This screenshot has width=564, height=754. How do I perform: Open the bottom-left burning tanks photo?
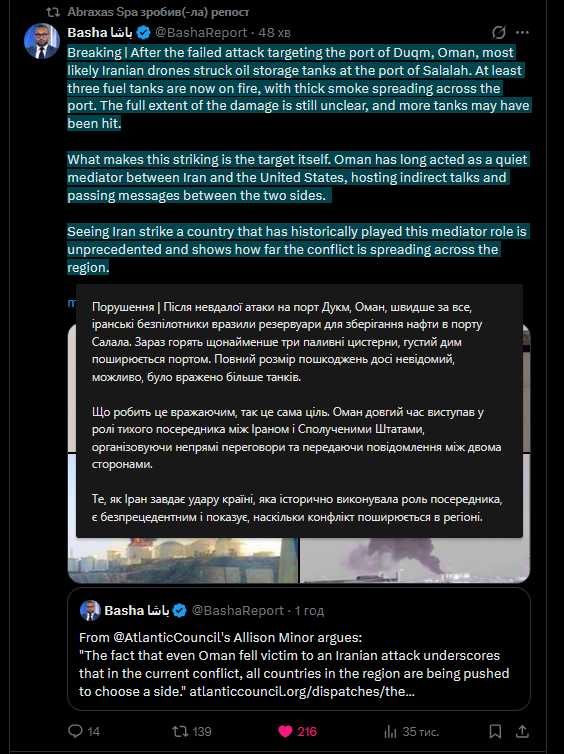point(183,560)
